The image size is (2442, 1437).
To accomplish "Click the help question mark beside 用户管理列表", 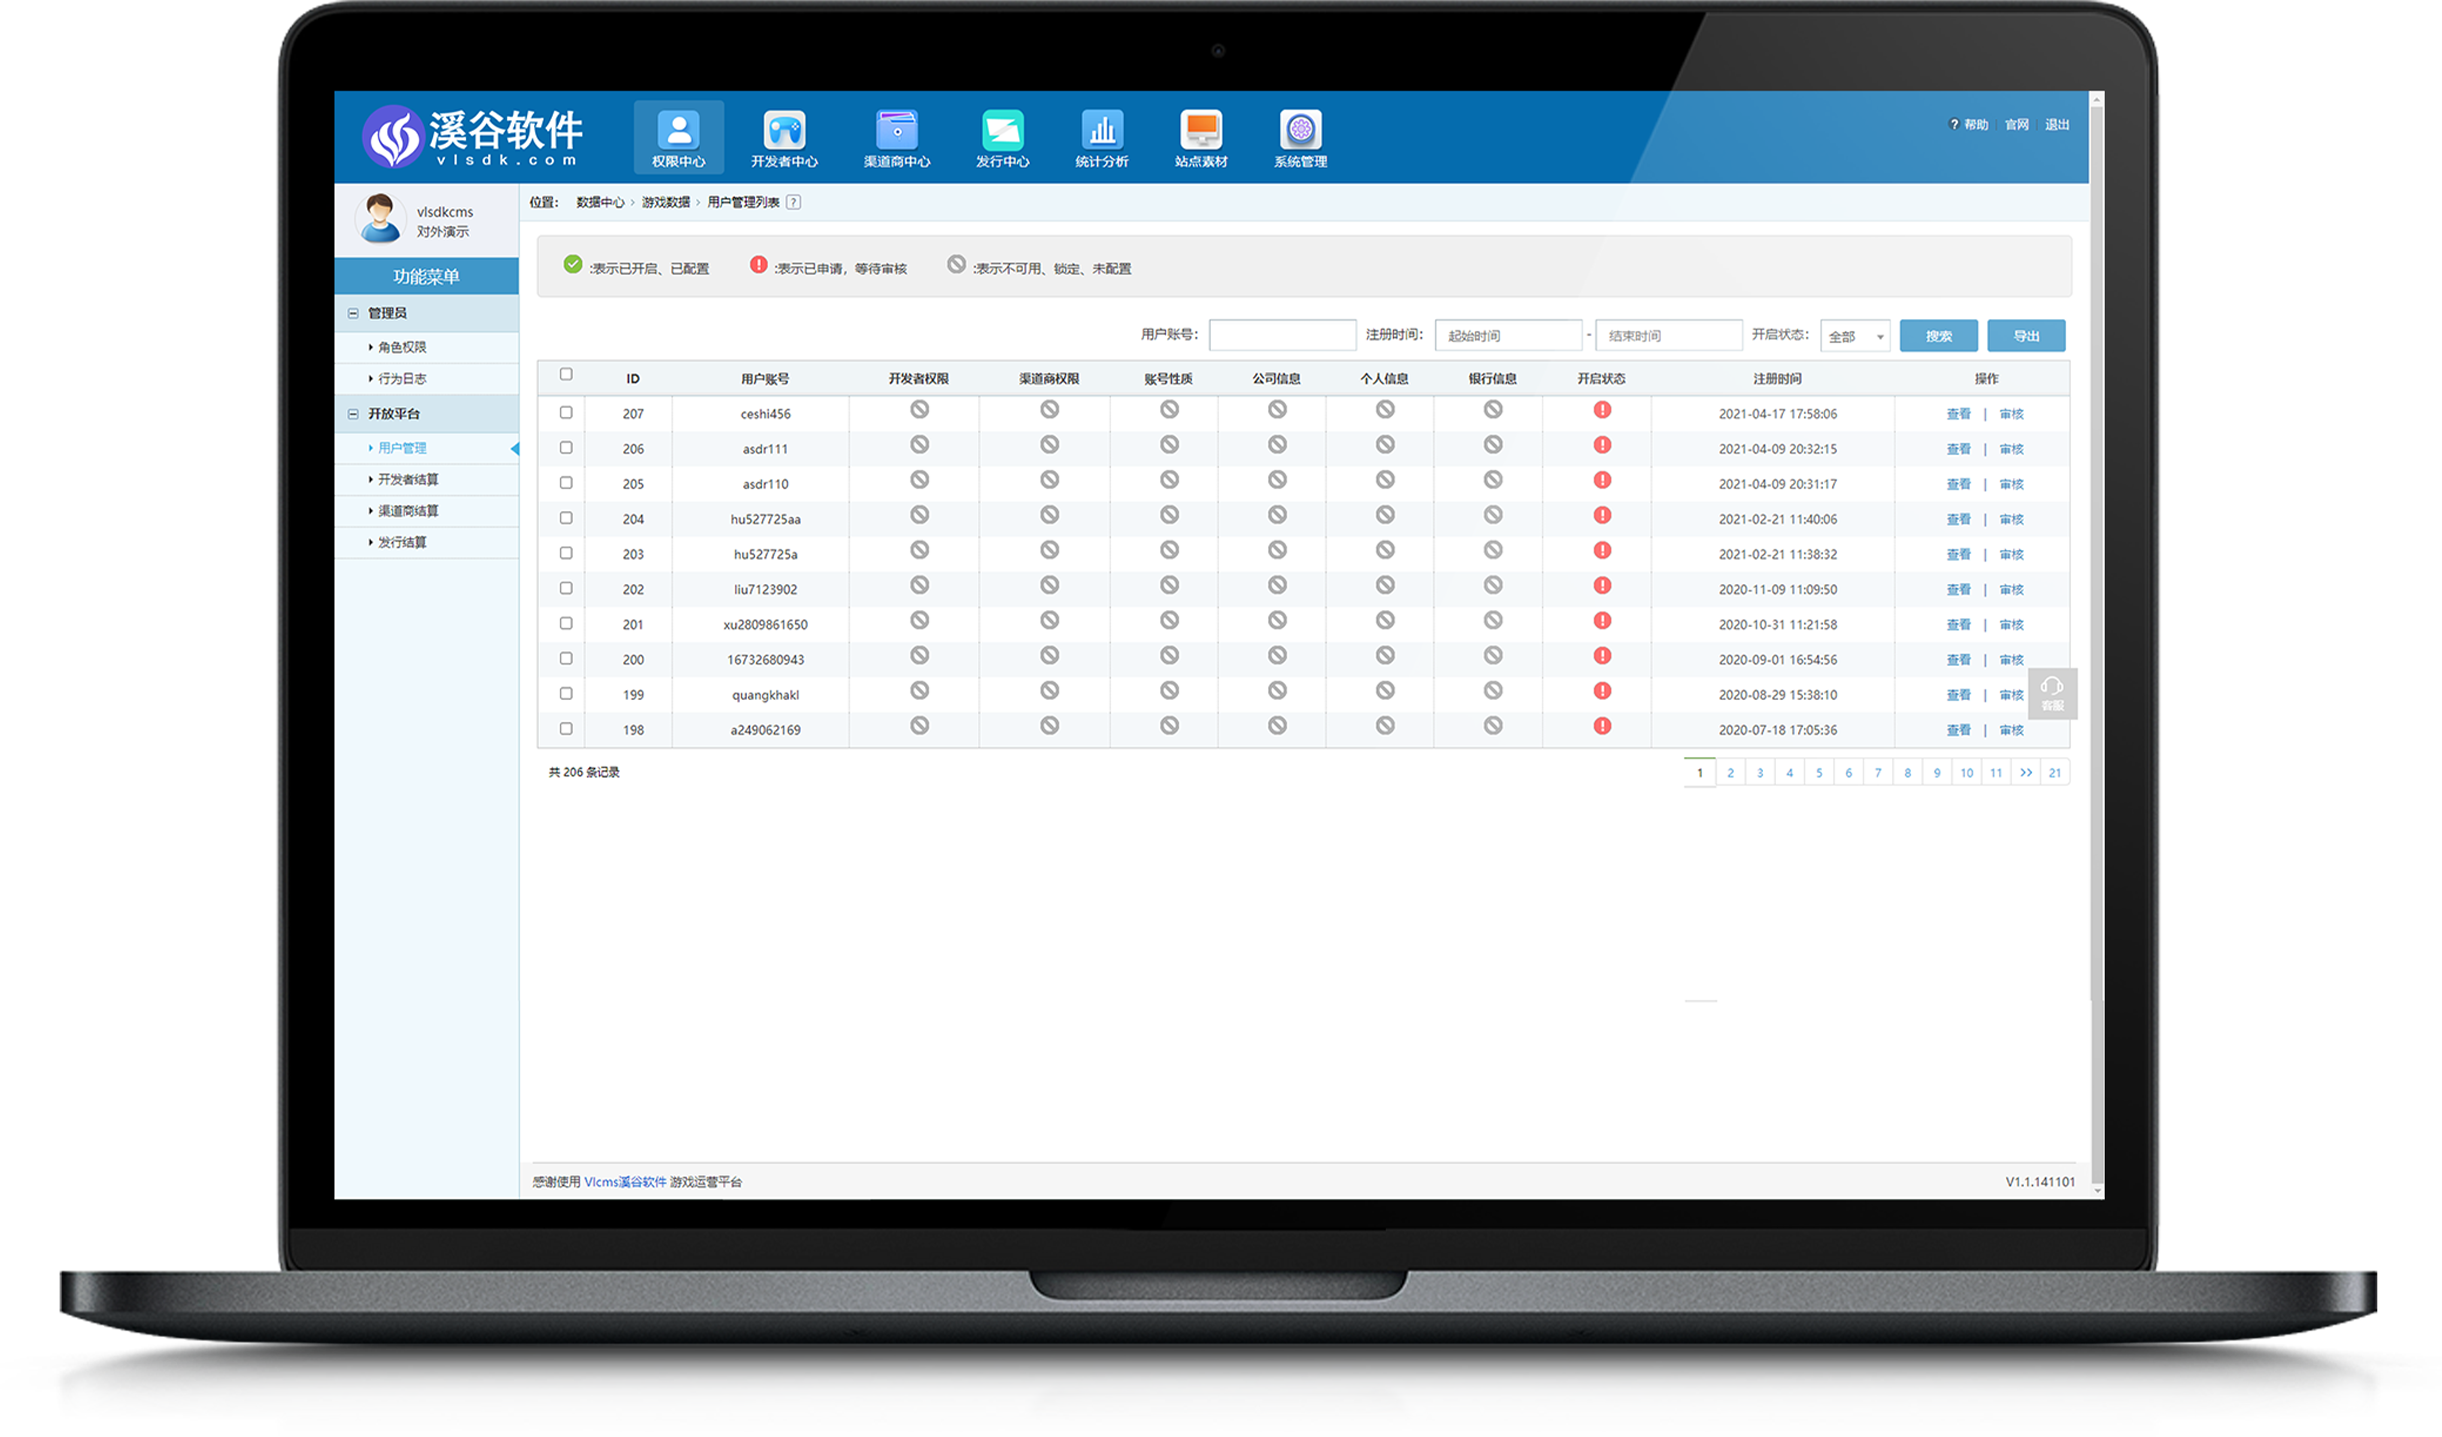I will point(793,202).
